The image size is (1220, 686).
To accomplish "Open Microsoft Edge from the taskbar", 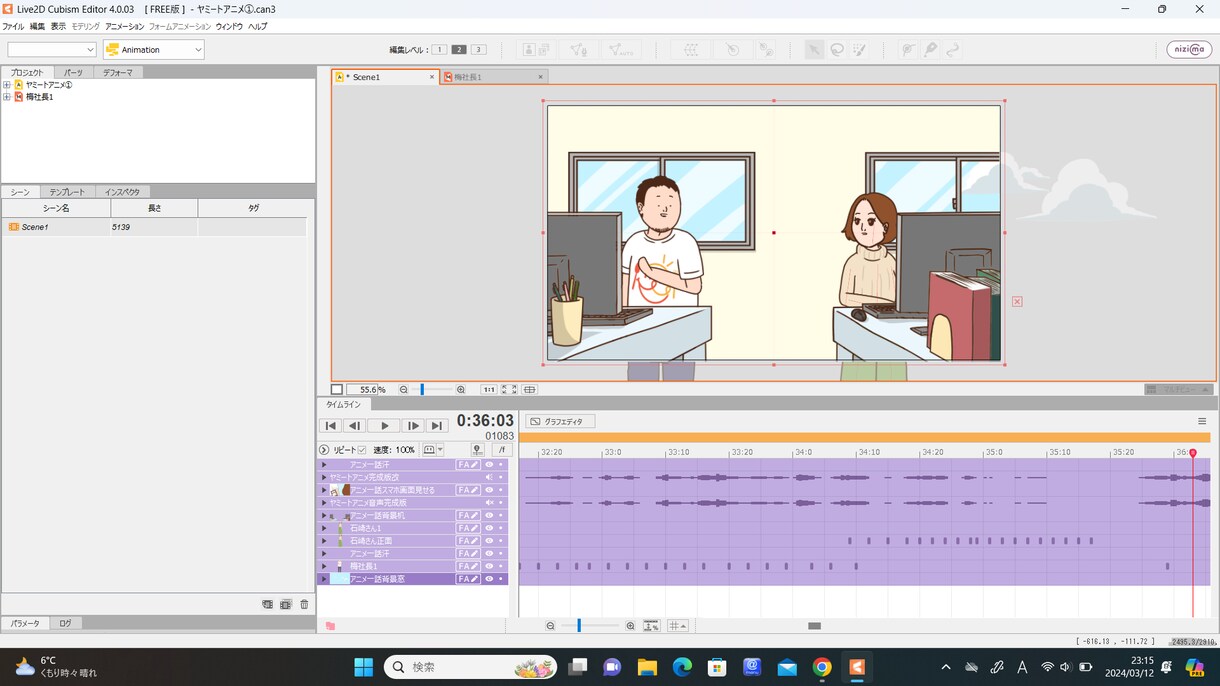I will click(682, 667).
